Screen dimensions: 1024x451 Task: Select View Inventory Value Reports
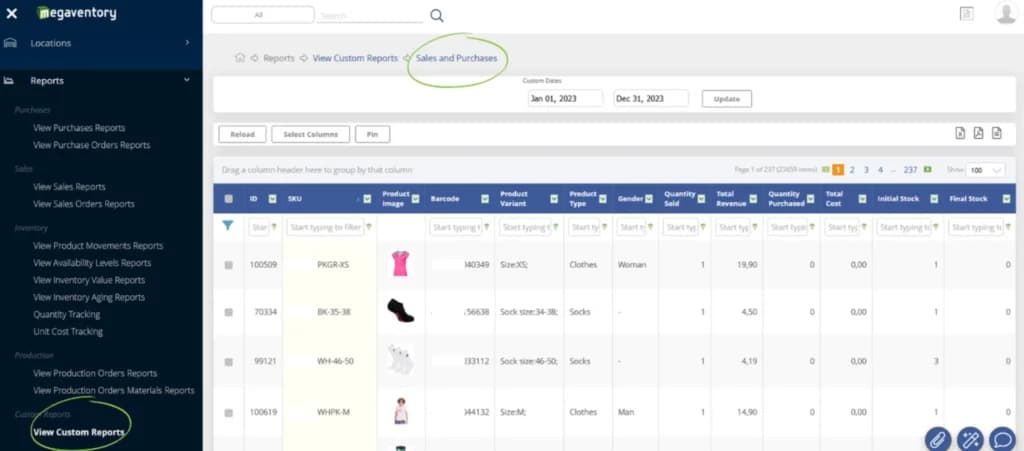pyautogui.click(x=89, y=280)
